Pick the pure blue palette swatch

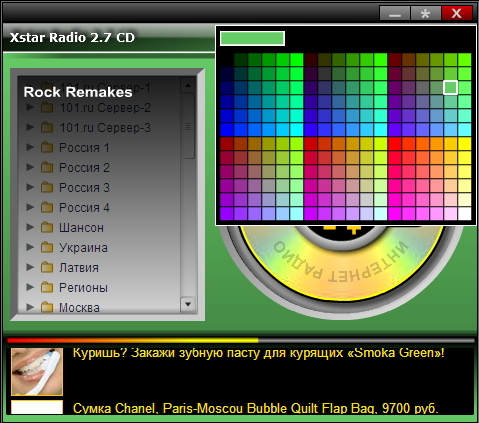point(227,130)
